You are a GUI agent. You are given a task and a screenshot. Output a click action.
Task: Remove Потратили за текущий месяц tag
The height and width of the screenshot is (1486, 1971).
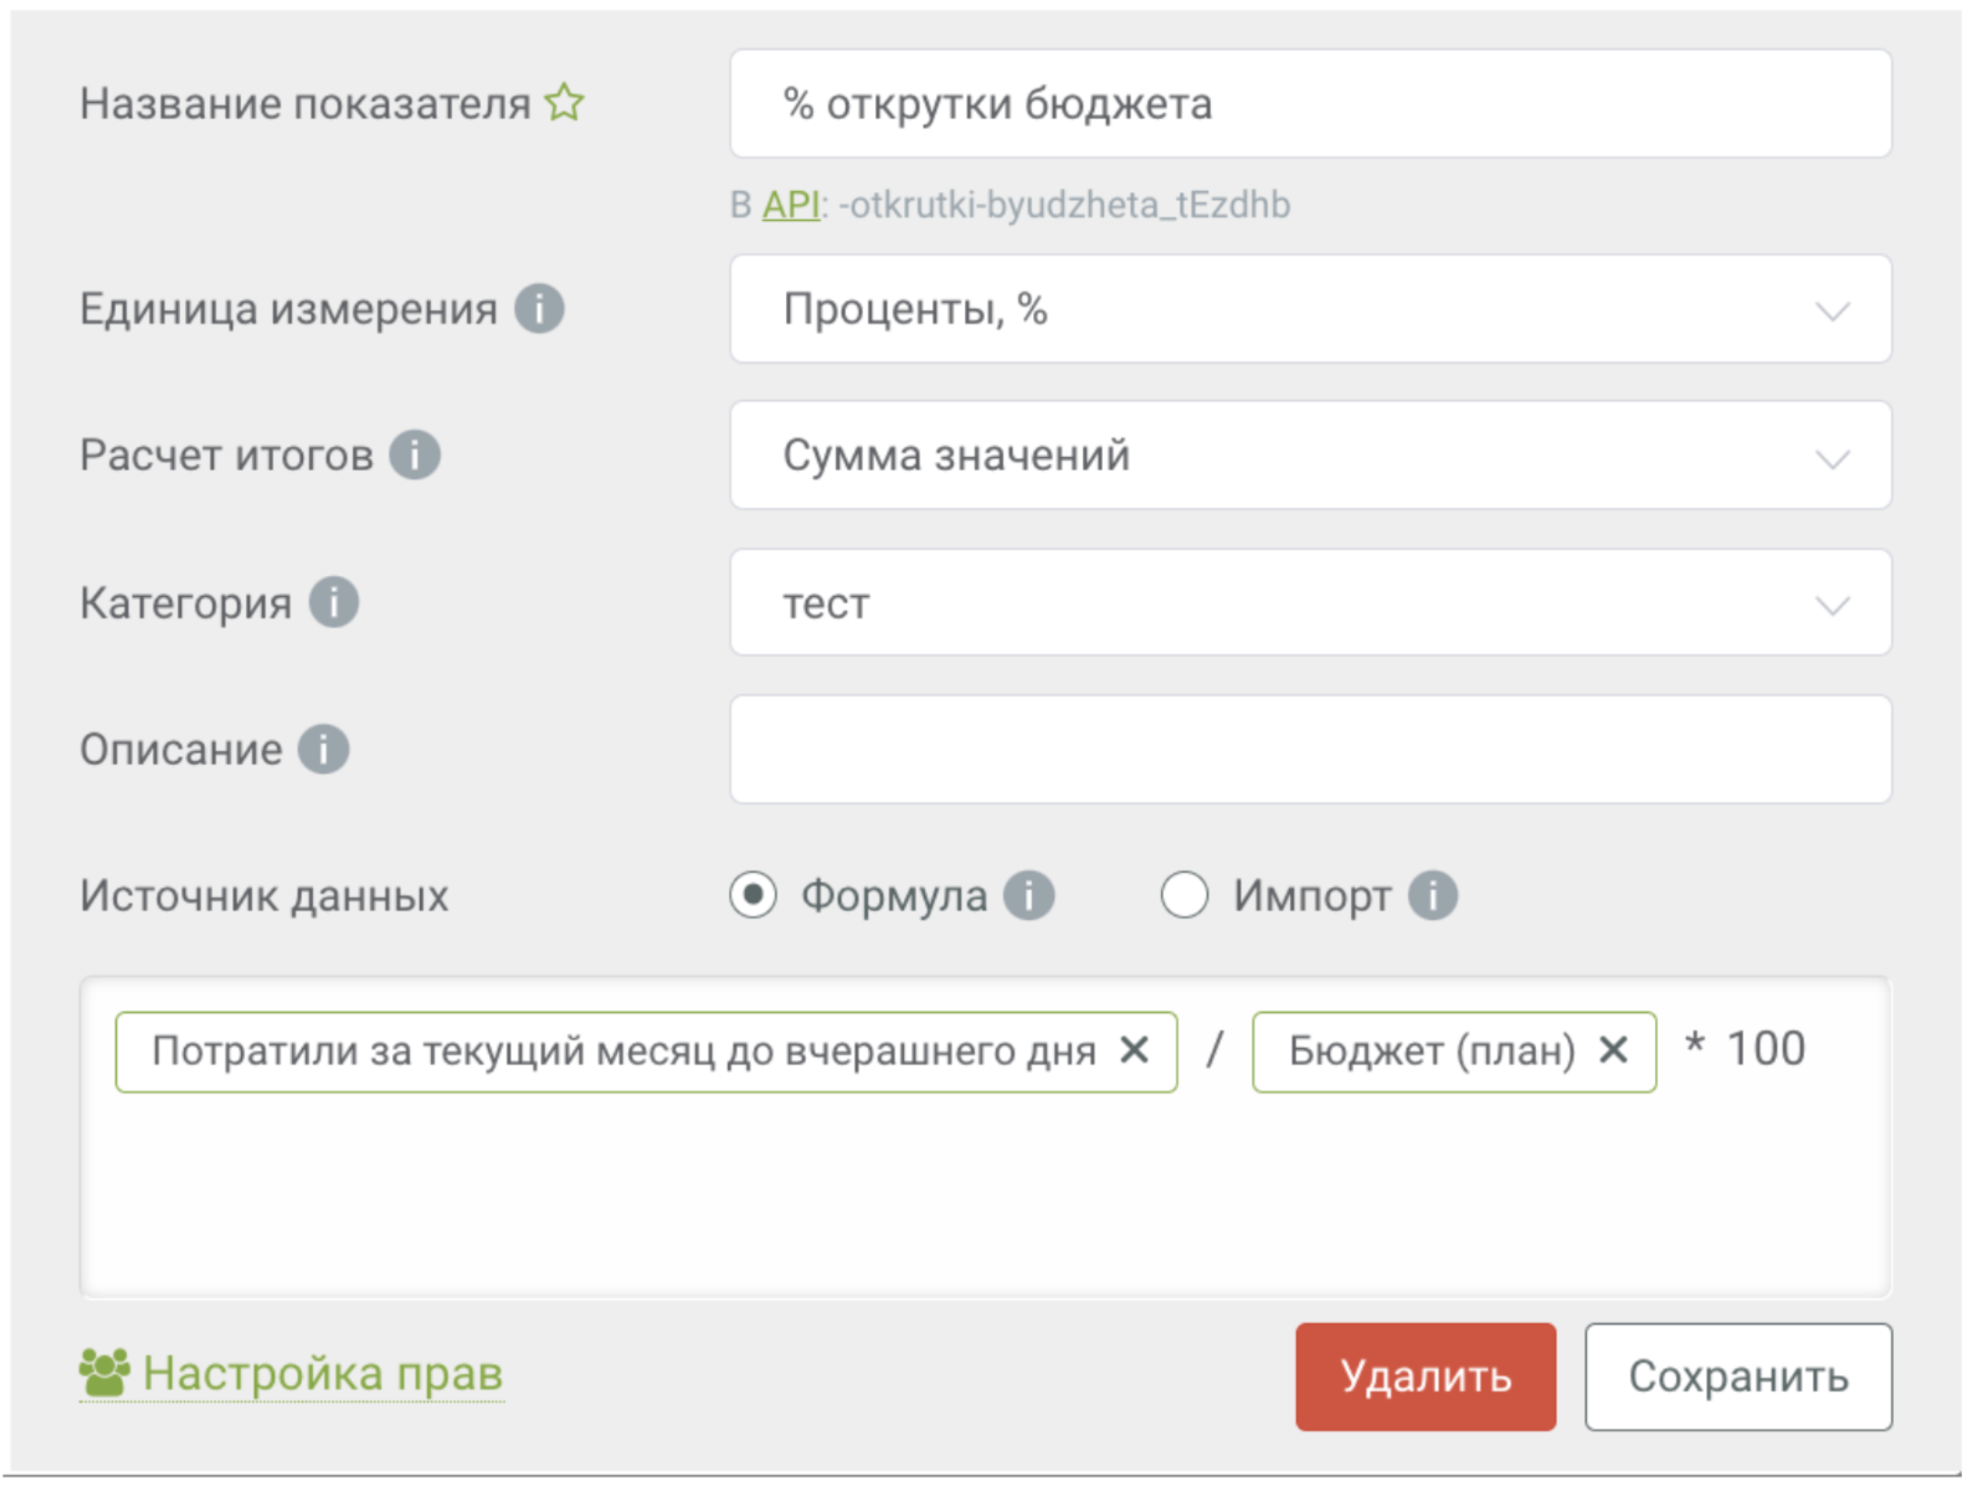[1134, 1050]
